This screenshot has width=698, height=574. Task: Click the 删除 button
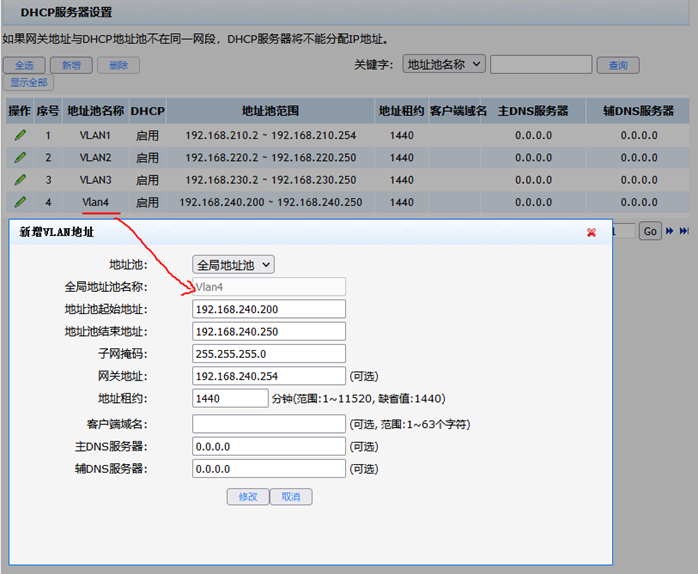(x=118, y=65)
